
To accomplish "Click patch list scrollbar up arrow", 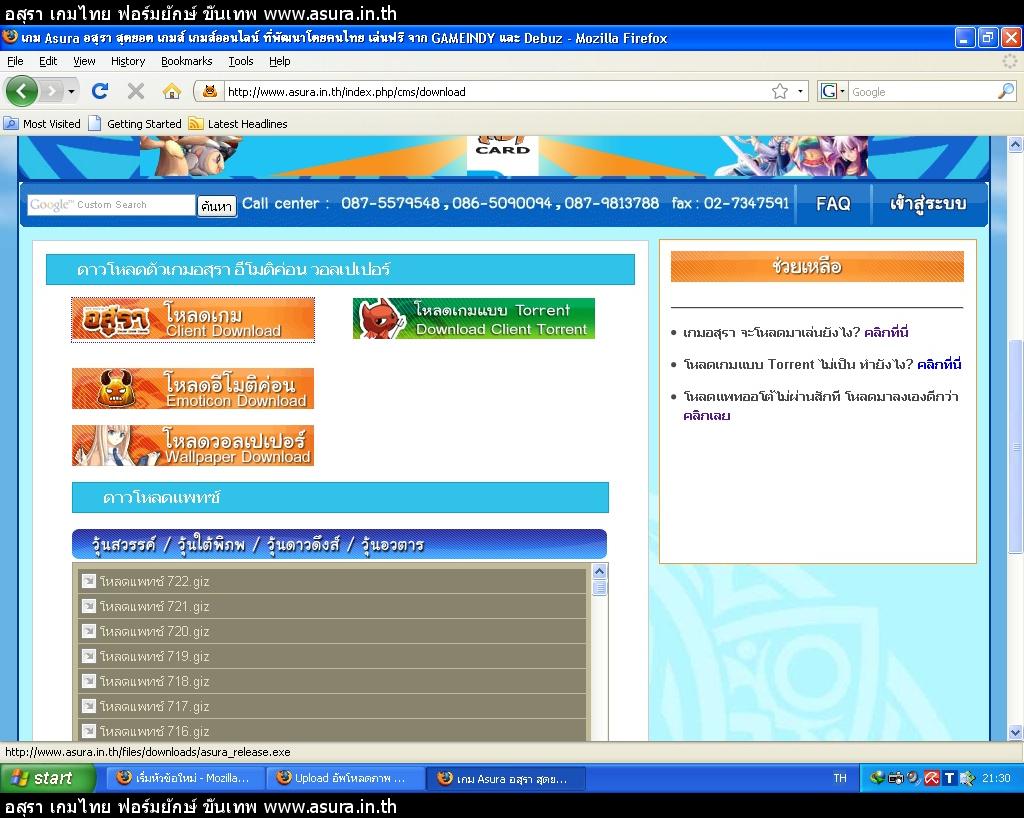I will (x=600, y=572).
